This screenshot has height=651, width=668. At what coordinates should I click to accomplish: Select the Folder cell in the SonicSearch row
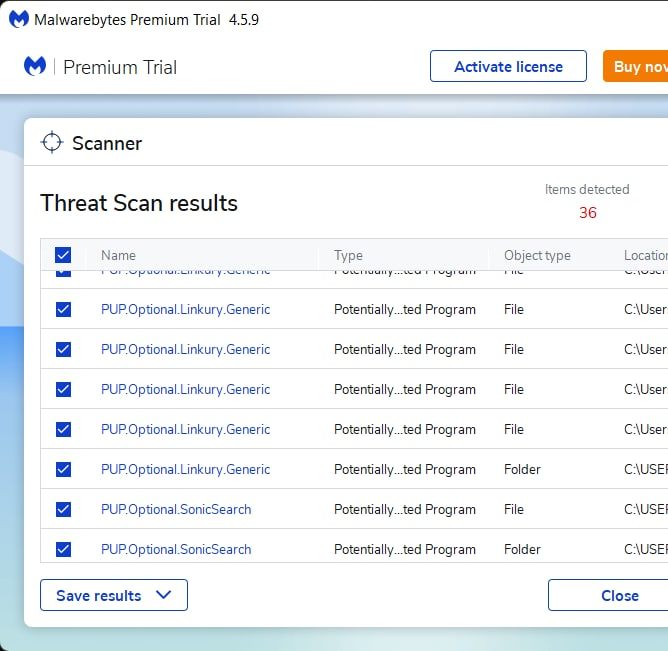[522, 549]
